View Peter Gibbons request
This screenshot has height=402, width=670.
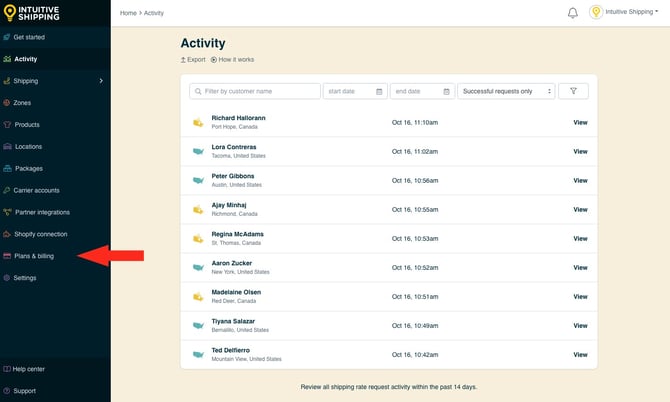[580, 180]
